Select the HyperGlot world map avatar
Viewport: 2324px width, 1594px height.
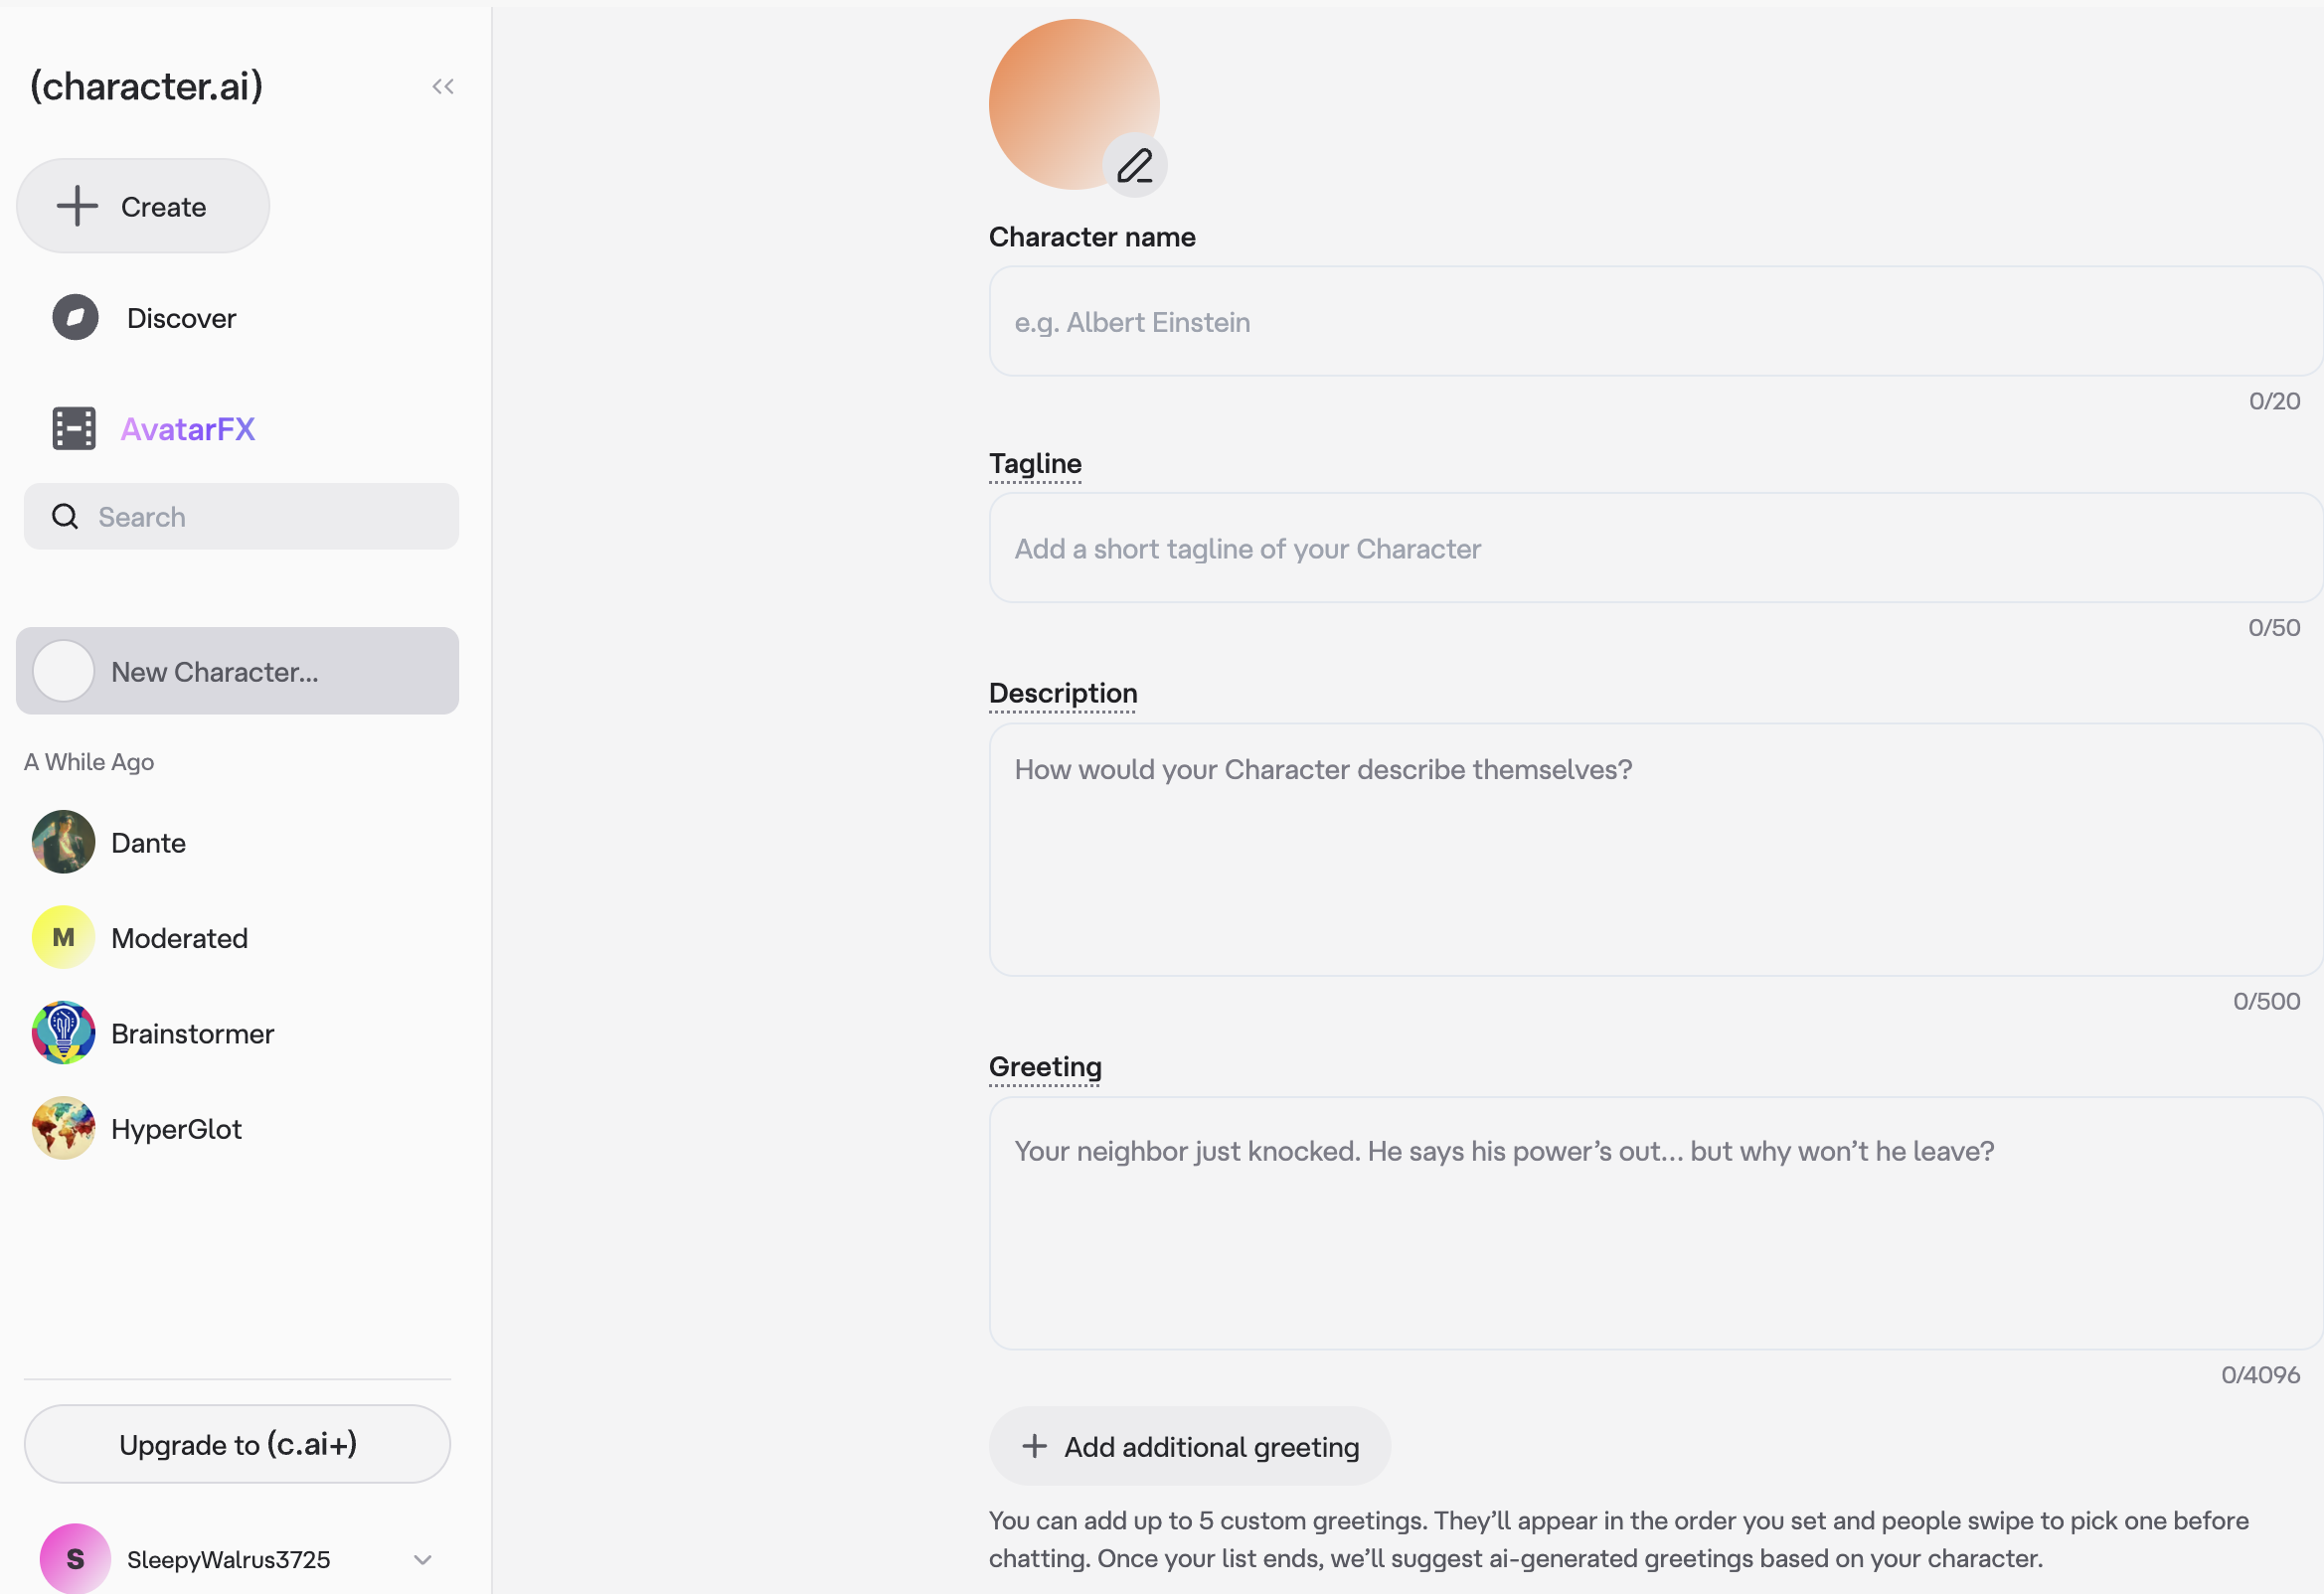click(x=63, y=1128)
